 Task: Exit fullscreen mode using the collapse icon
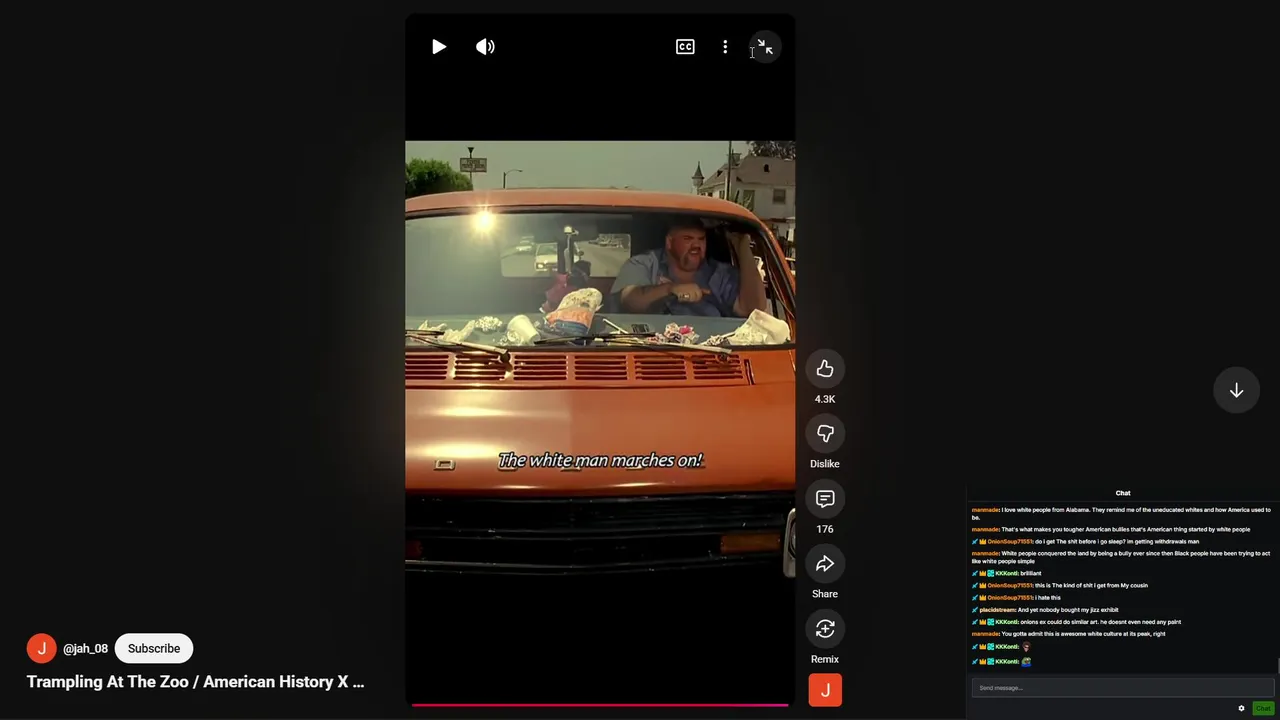tap(765, 47)
